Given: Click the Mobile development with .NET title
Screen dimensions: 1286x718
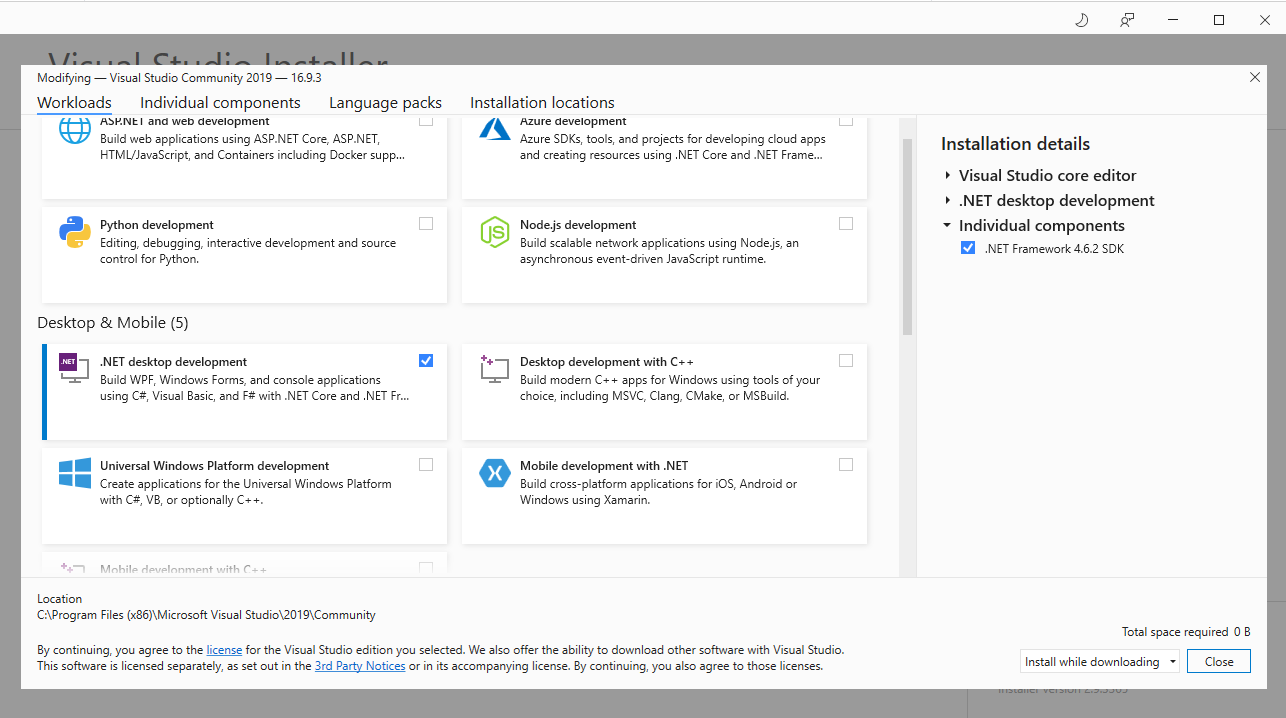Looking at the screenshot, I should click(x=604, y=466).
